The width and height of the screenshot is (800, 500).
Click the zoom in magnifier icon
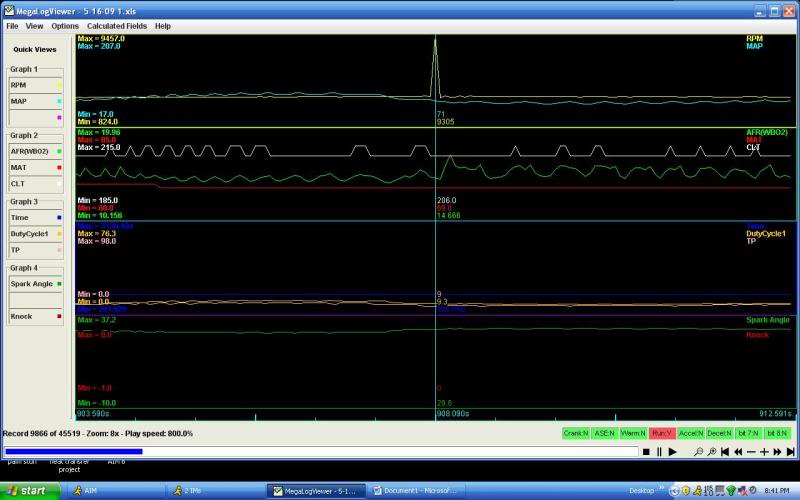711,452
